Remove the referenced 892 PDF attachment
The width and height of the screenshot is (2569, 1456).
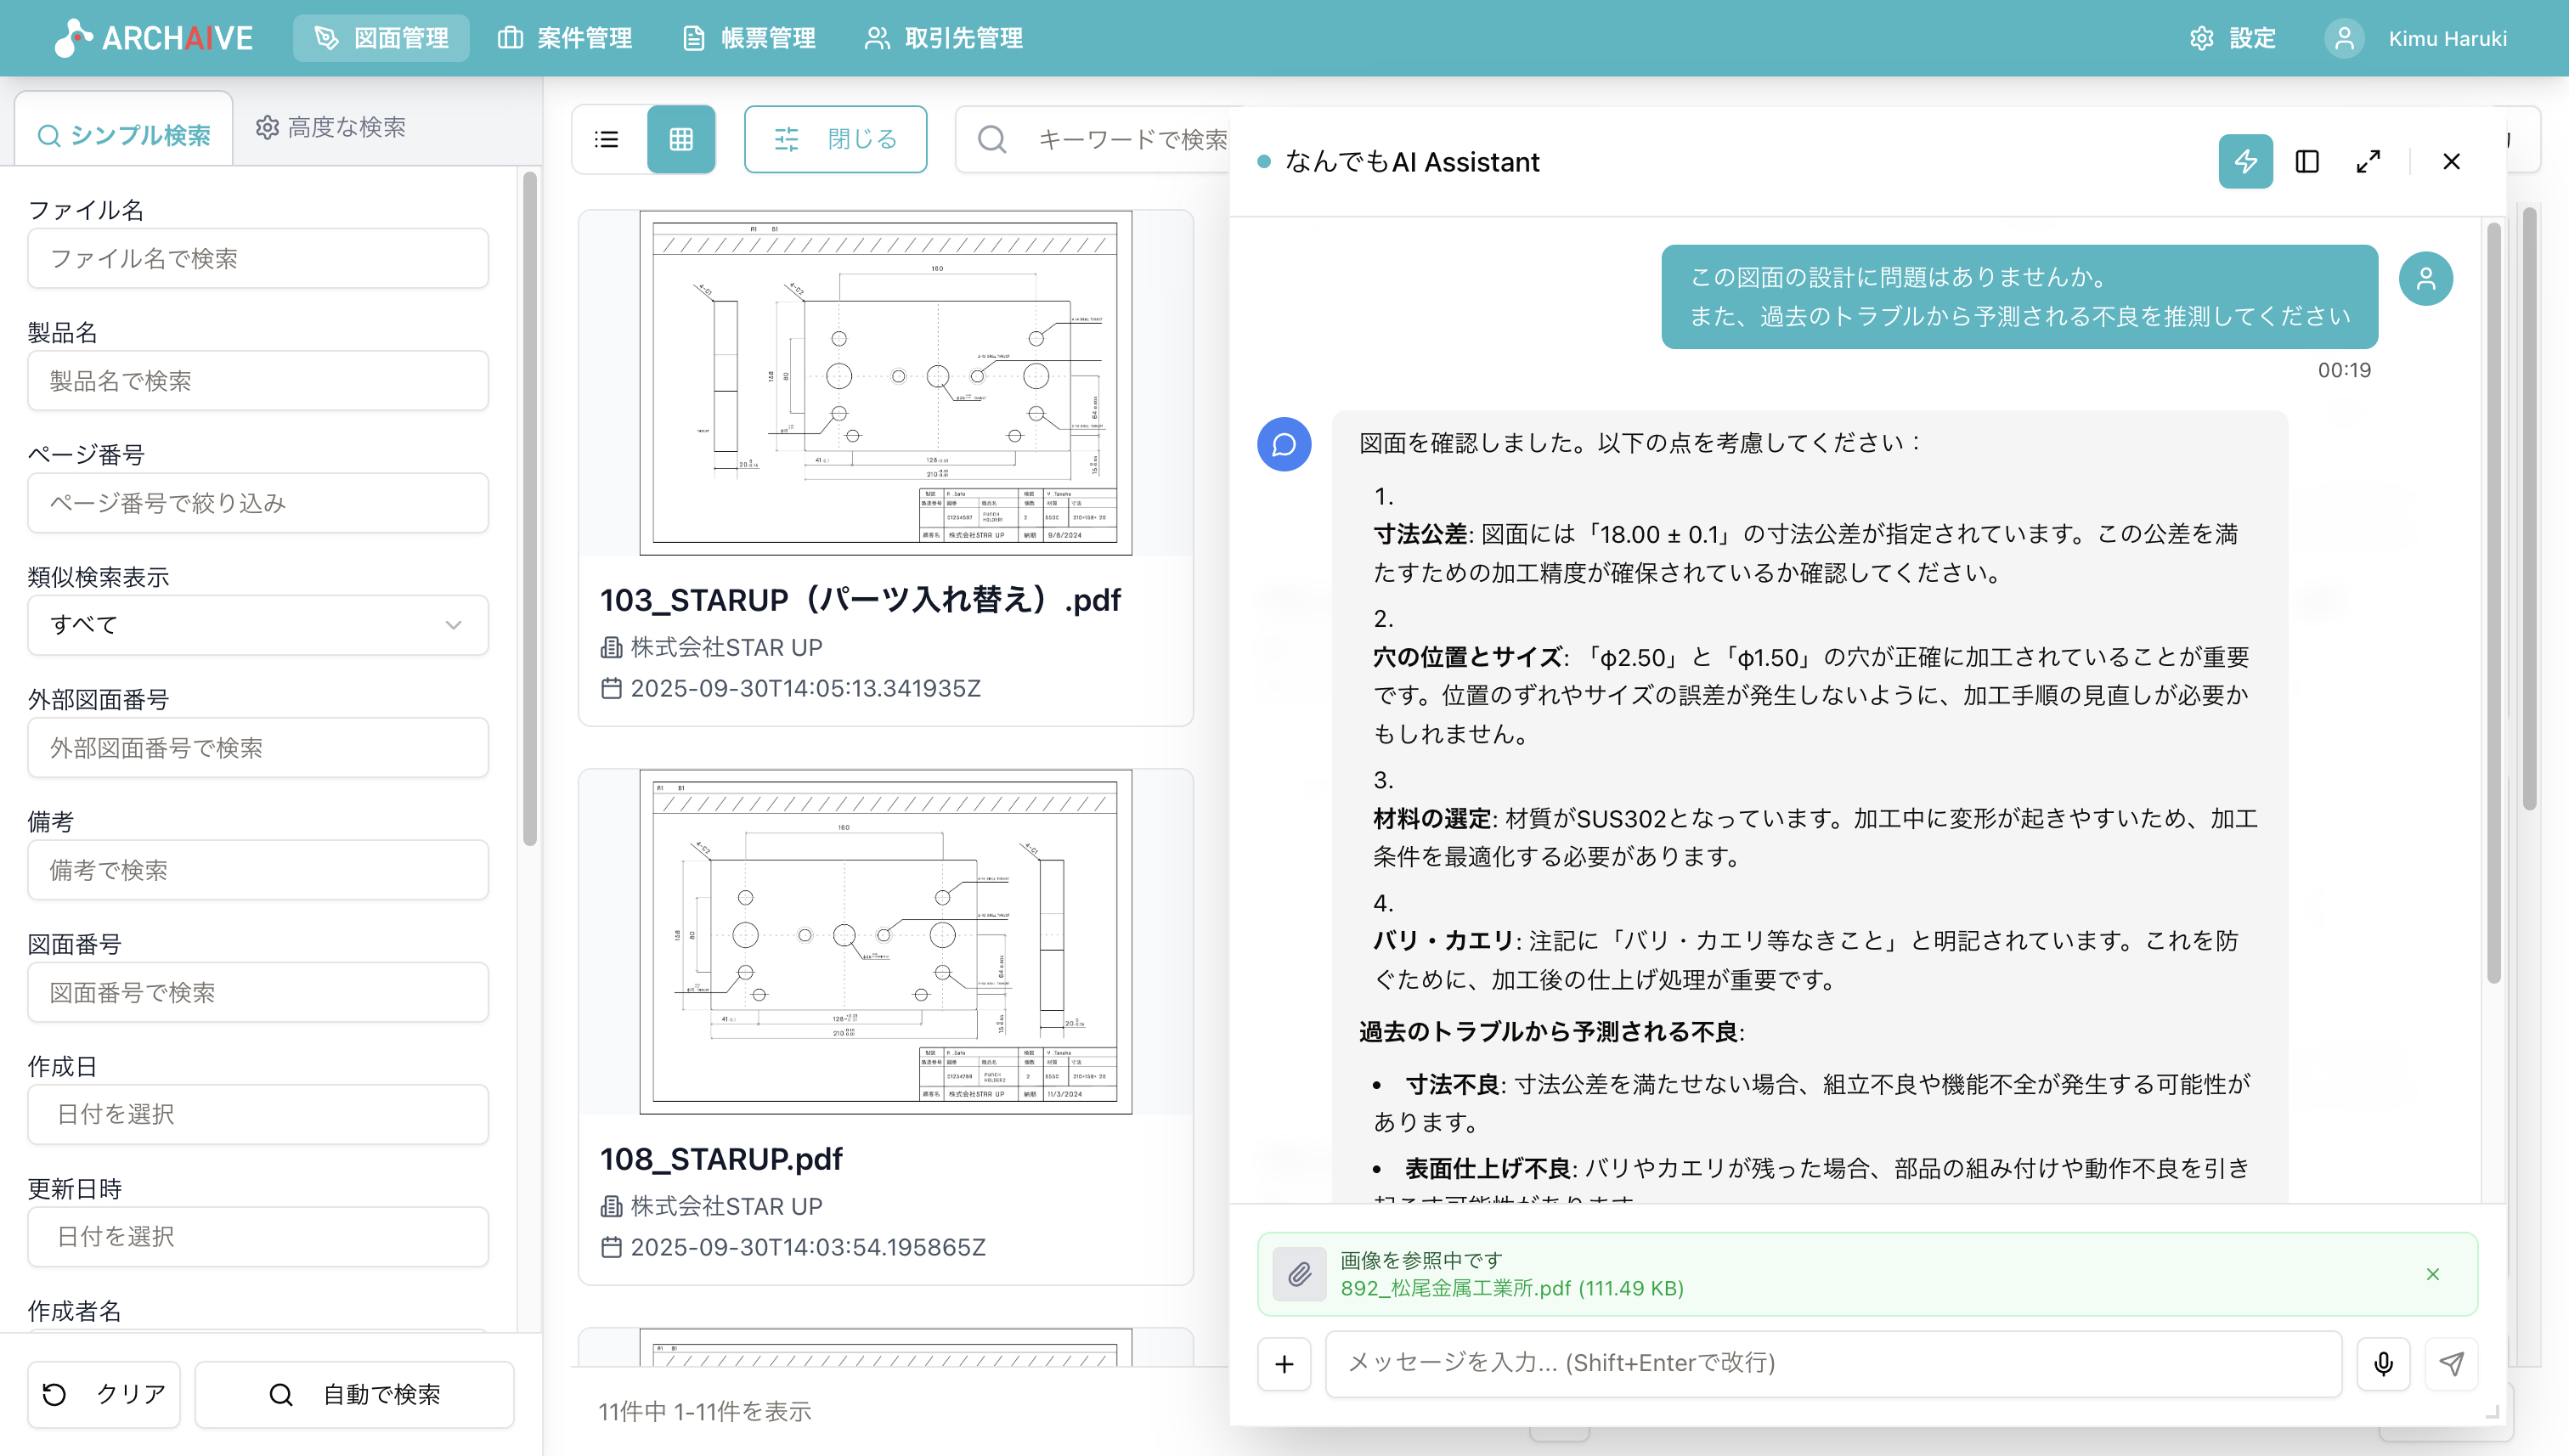click(2432, 1274)
